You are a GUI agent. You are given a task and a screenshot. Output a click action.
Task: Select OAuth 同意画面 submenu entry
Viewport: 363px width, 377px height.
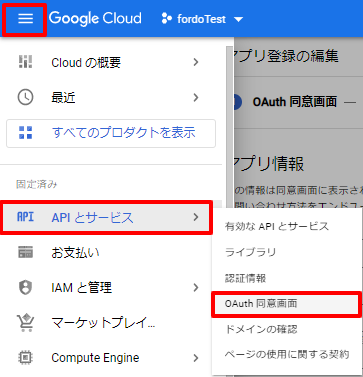287,304
